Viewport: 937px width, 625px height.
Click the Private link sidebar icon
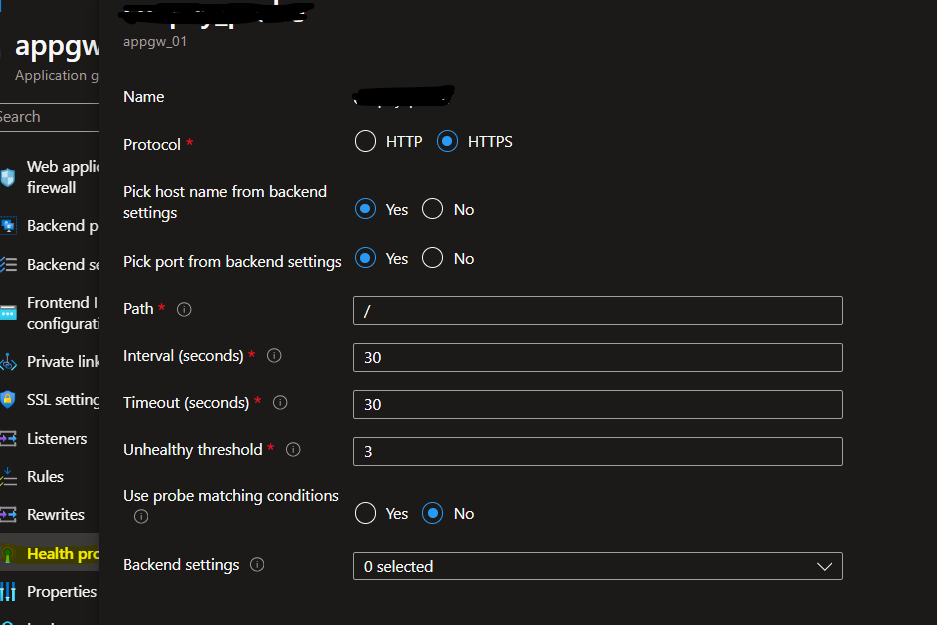[x=9, y=361]
